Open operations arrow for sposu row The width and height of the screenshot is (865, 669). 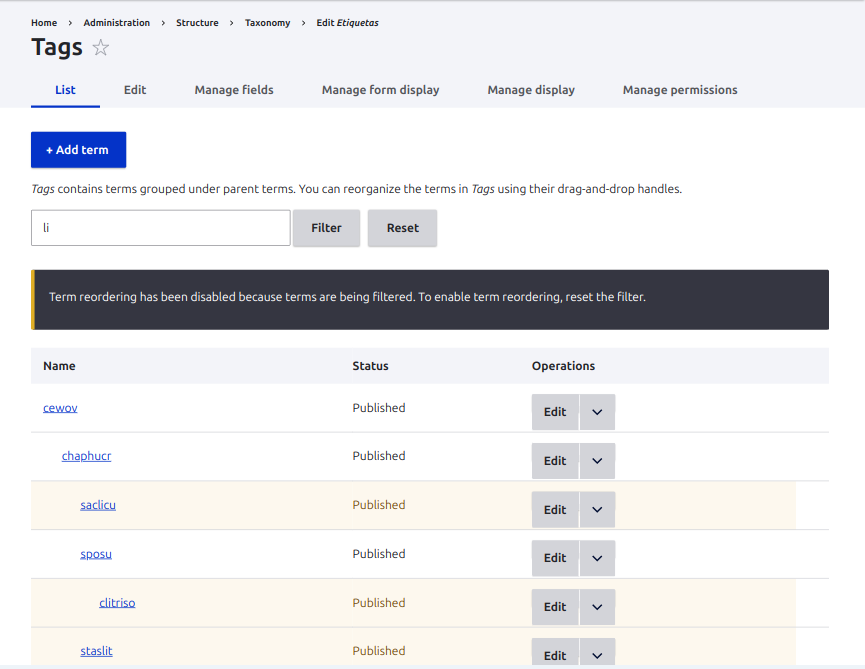pos(597,558)
